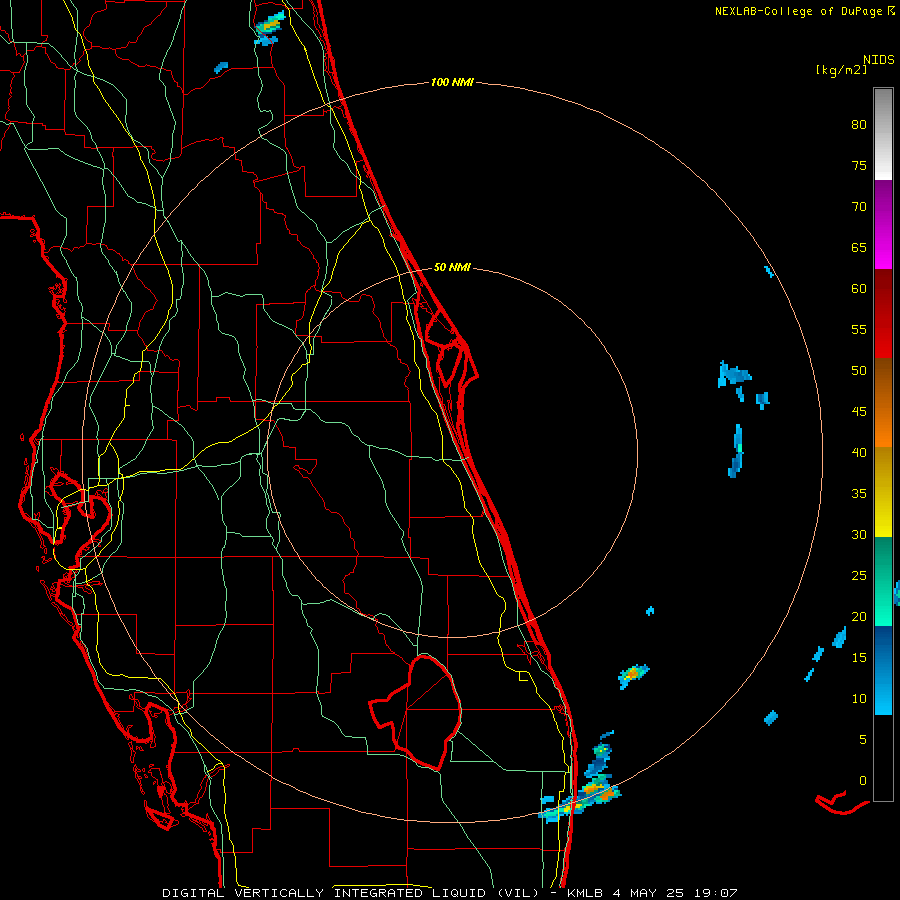Click the 50 NMI range ring label
900x900 pixels.
(452, 267)
